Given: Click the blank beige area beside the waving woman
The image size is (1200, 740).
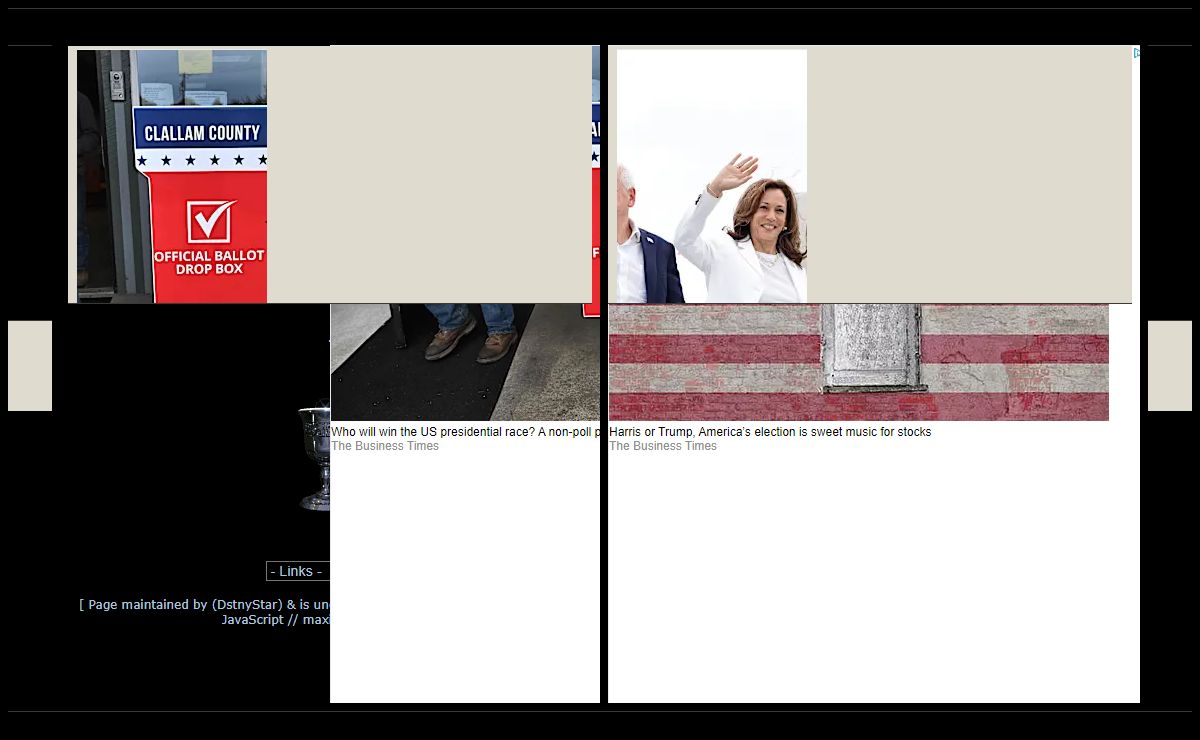Looking at the screenshot, I should [968, 175].
